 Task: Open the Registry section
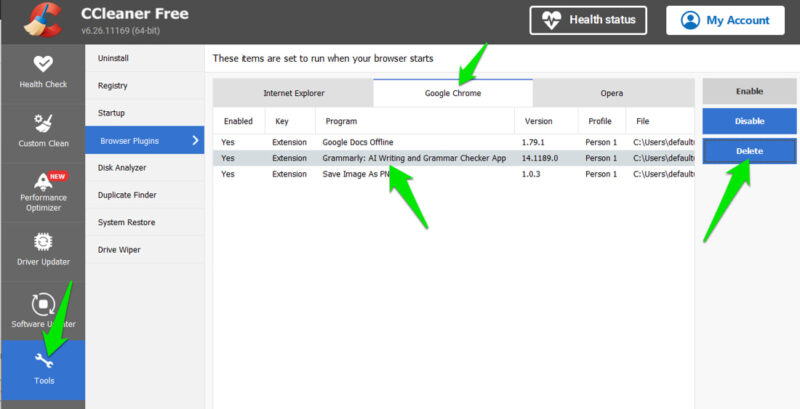pyautogui.click(x=145, y=86)
